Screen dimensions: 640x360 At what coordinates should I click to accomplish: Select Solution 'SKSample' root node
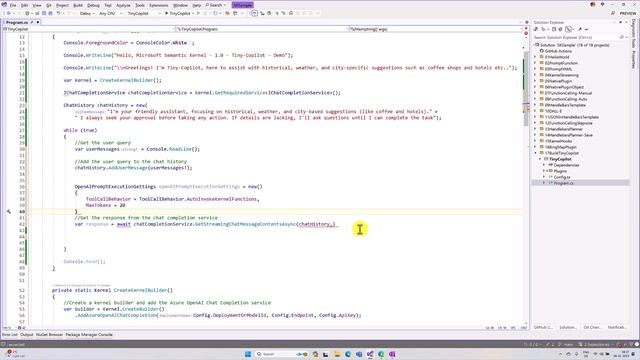point(574,45)
